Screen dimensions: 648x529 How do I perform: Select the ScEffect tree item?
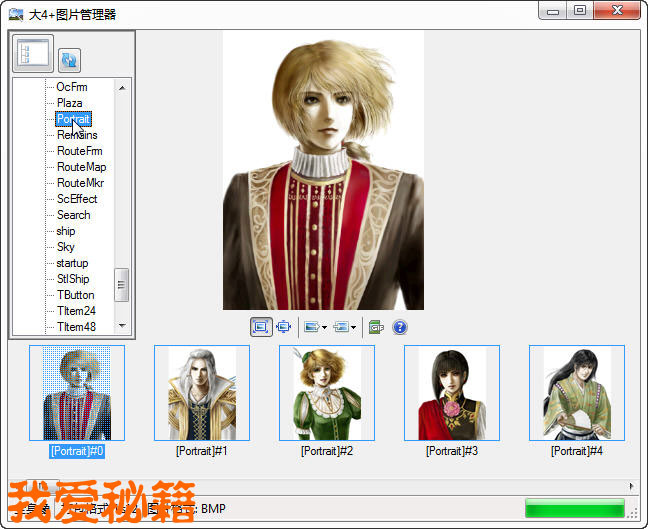point(77,199)
